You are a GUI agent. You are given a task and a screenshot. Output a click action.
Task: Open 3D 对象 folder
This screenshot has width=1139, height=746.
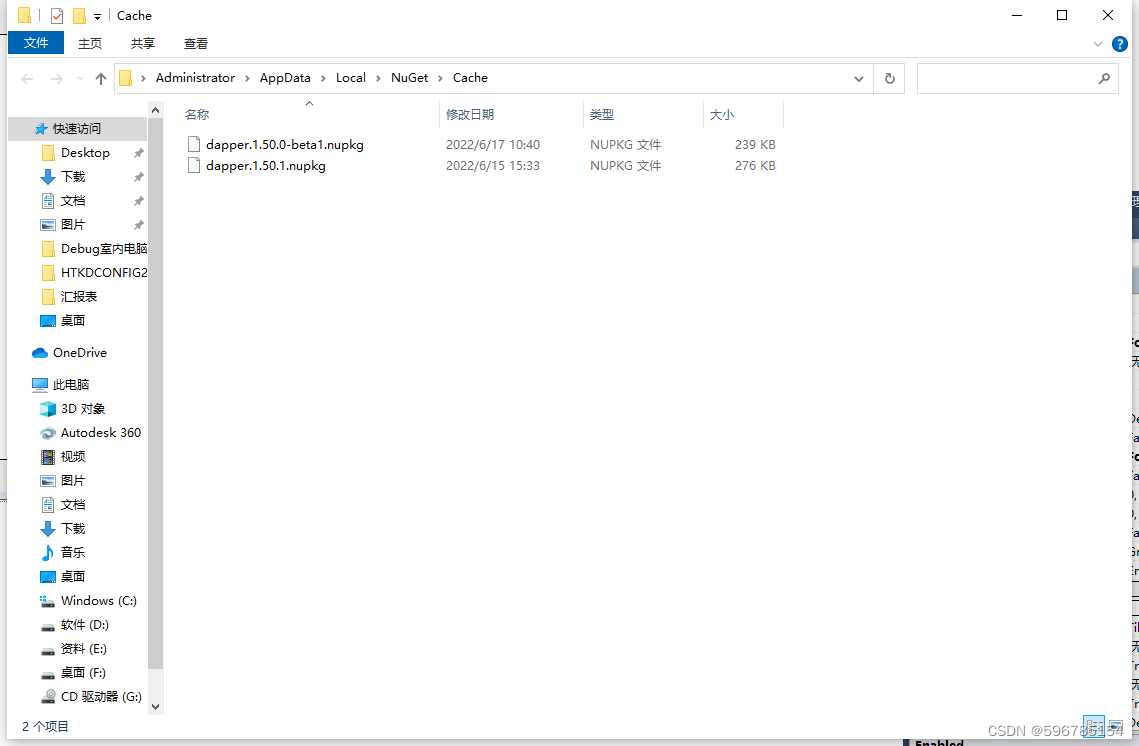83,408
